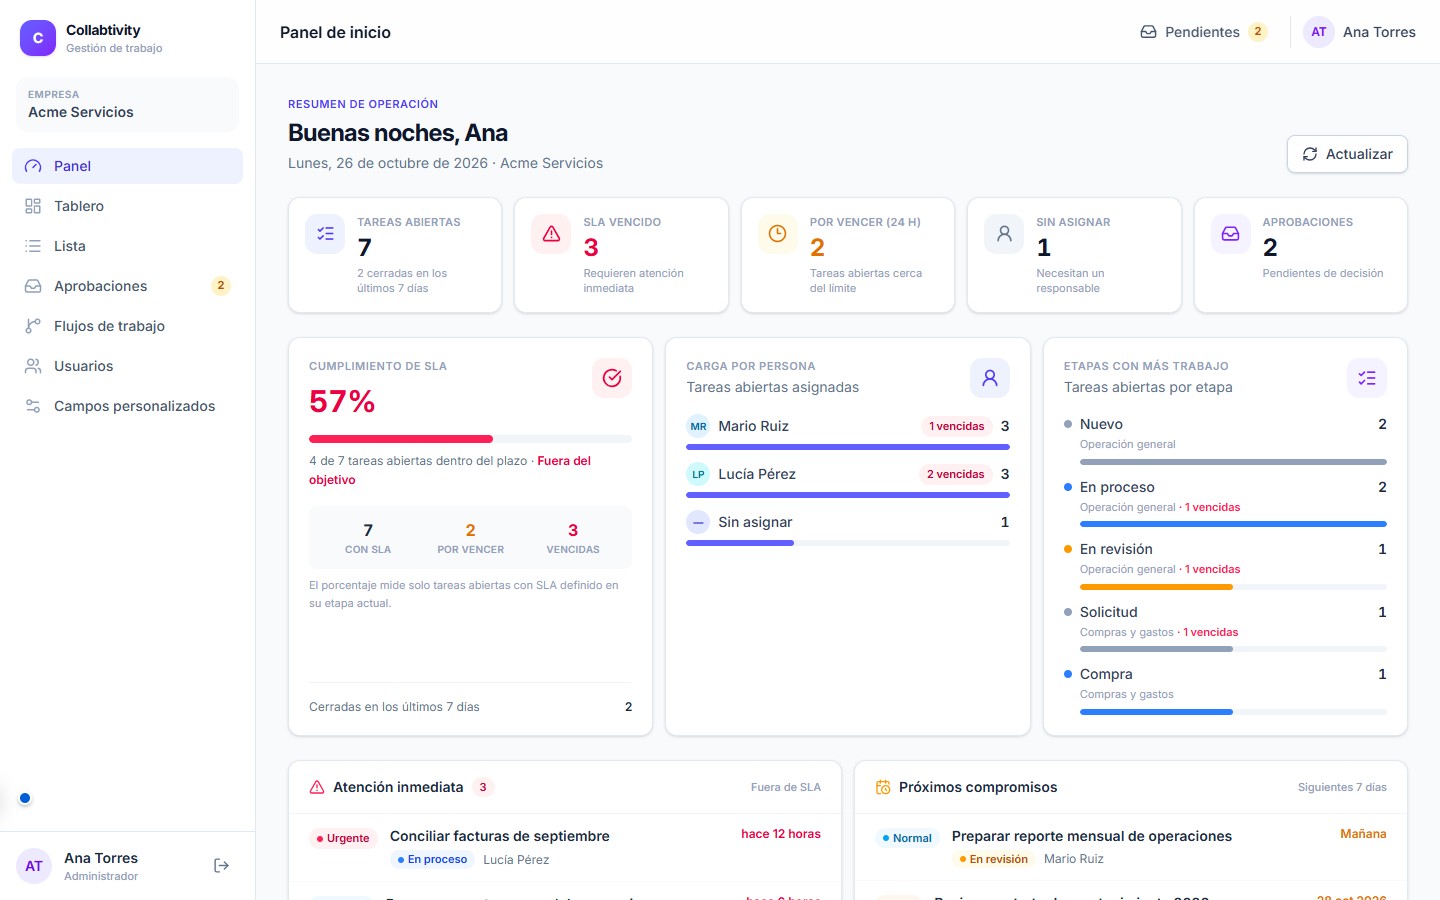Click the Sin asignar row in Carga por persona

click(848, 526)
